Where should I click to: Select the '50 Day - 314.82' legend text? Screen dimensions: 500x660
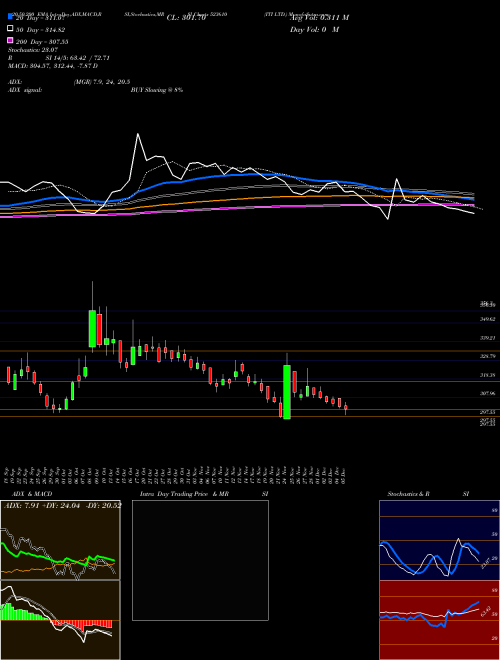[40, 30]
